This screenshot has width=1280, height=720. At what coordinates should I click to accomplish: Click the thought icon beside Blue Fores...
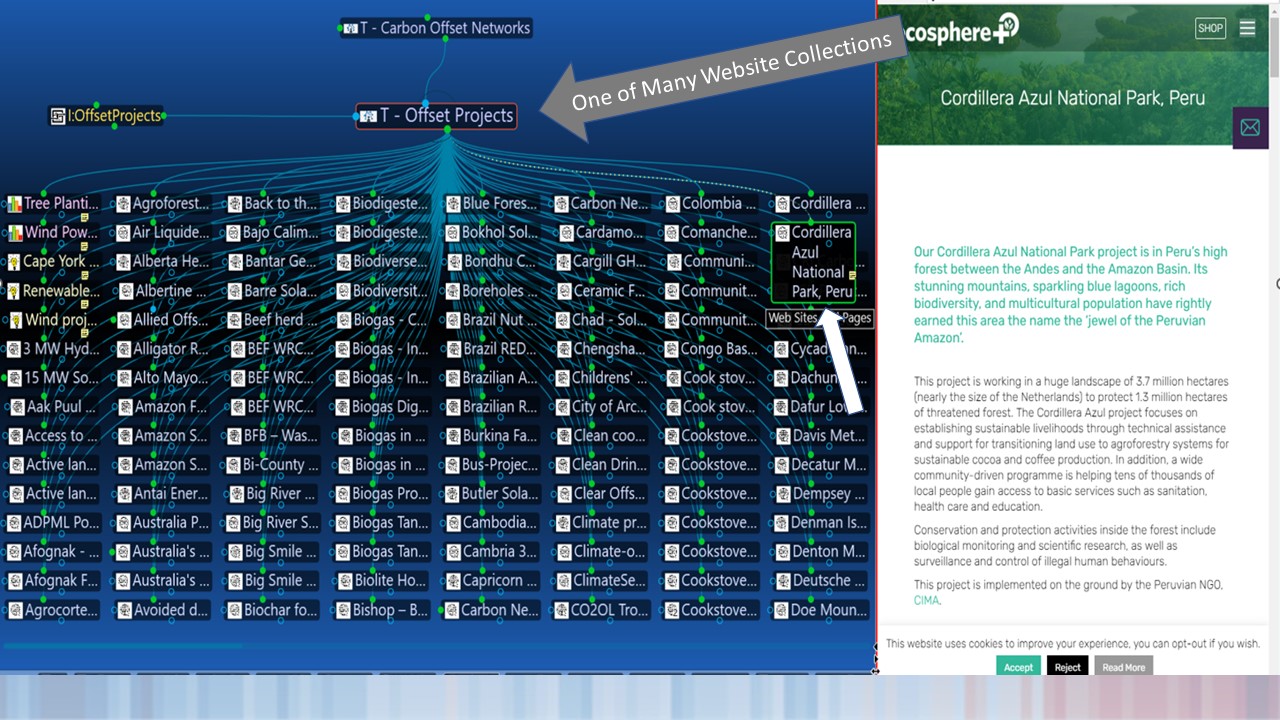(x=453, y=204)
